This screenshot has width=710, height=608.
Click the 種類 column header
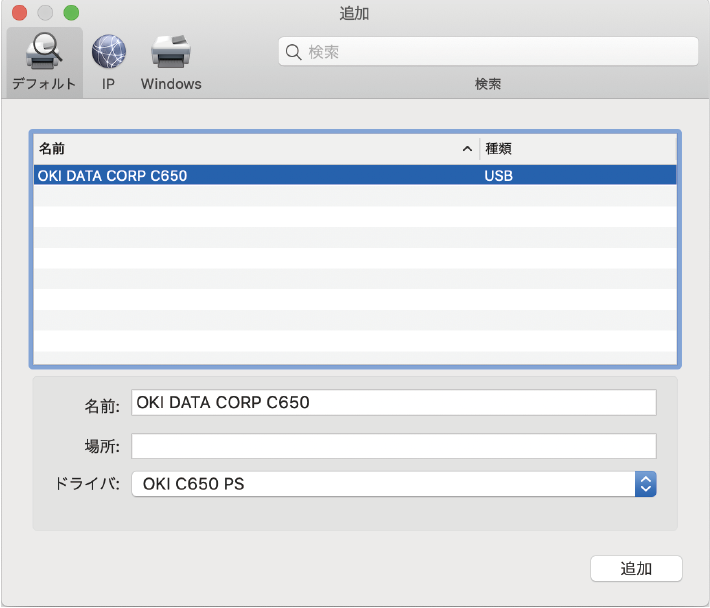point(578,148)
